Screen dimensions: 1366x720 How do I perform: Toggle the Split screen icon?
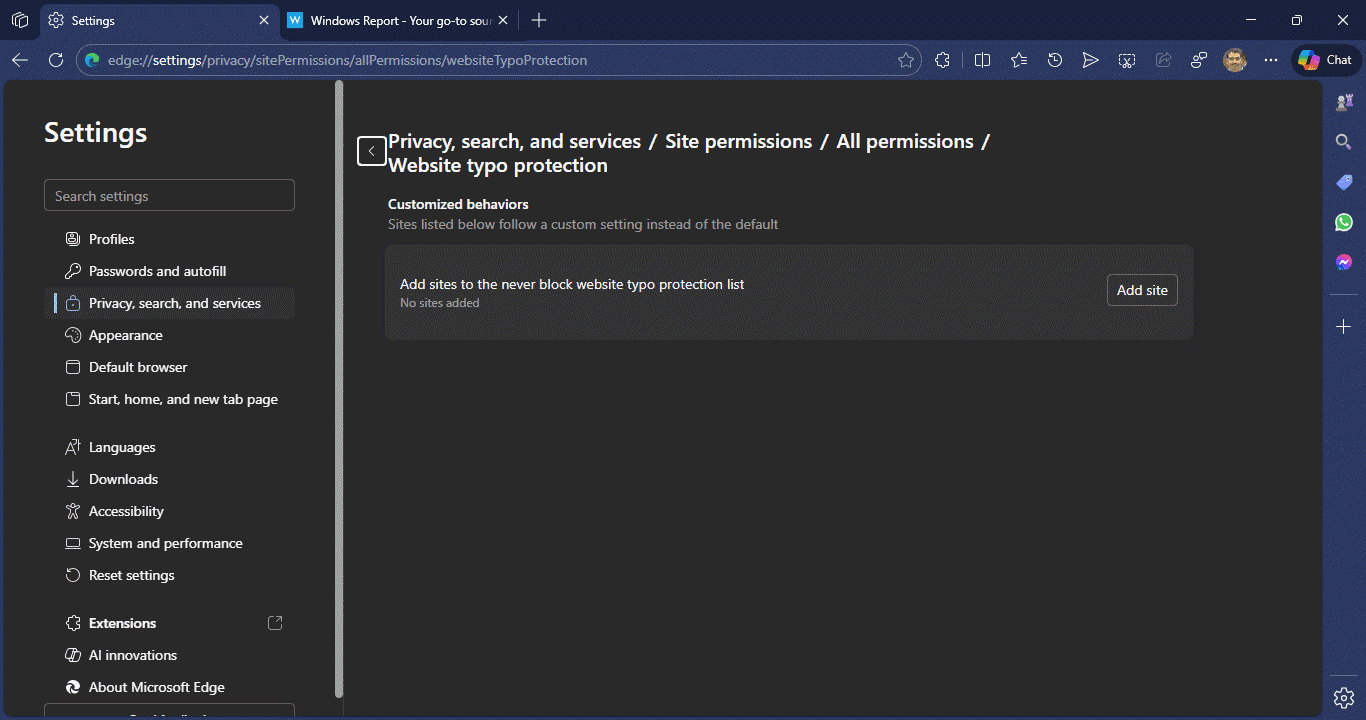tap(982, 60)
